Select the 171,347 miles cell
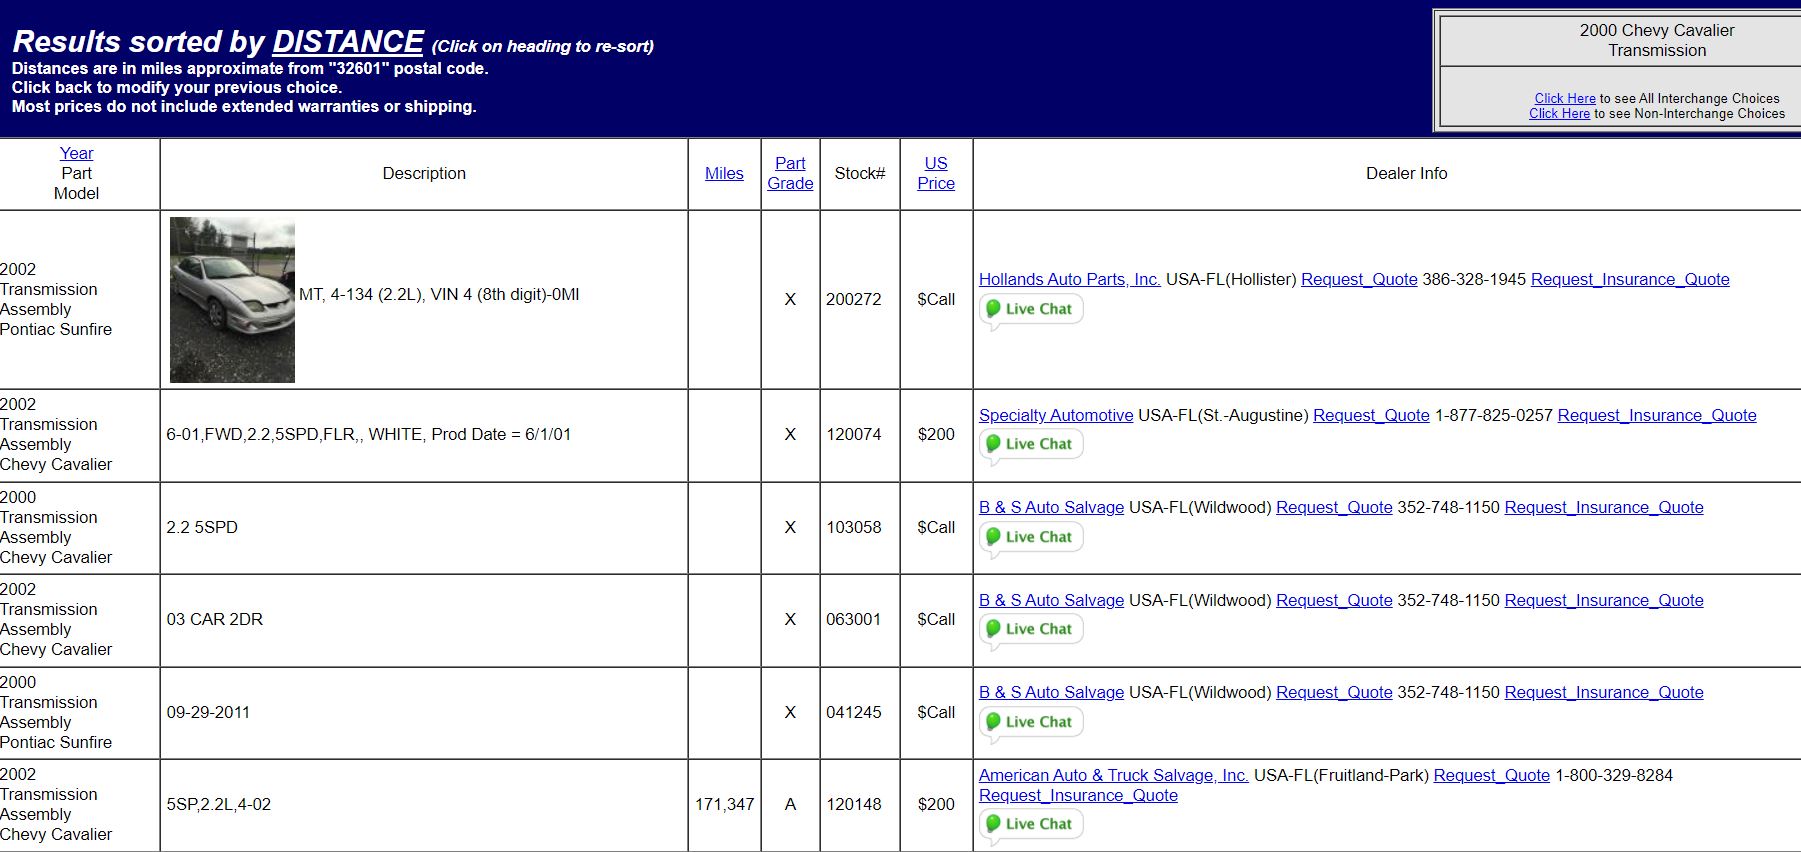Viewport: 1801px width, 852px height. (725, 804)
